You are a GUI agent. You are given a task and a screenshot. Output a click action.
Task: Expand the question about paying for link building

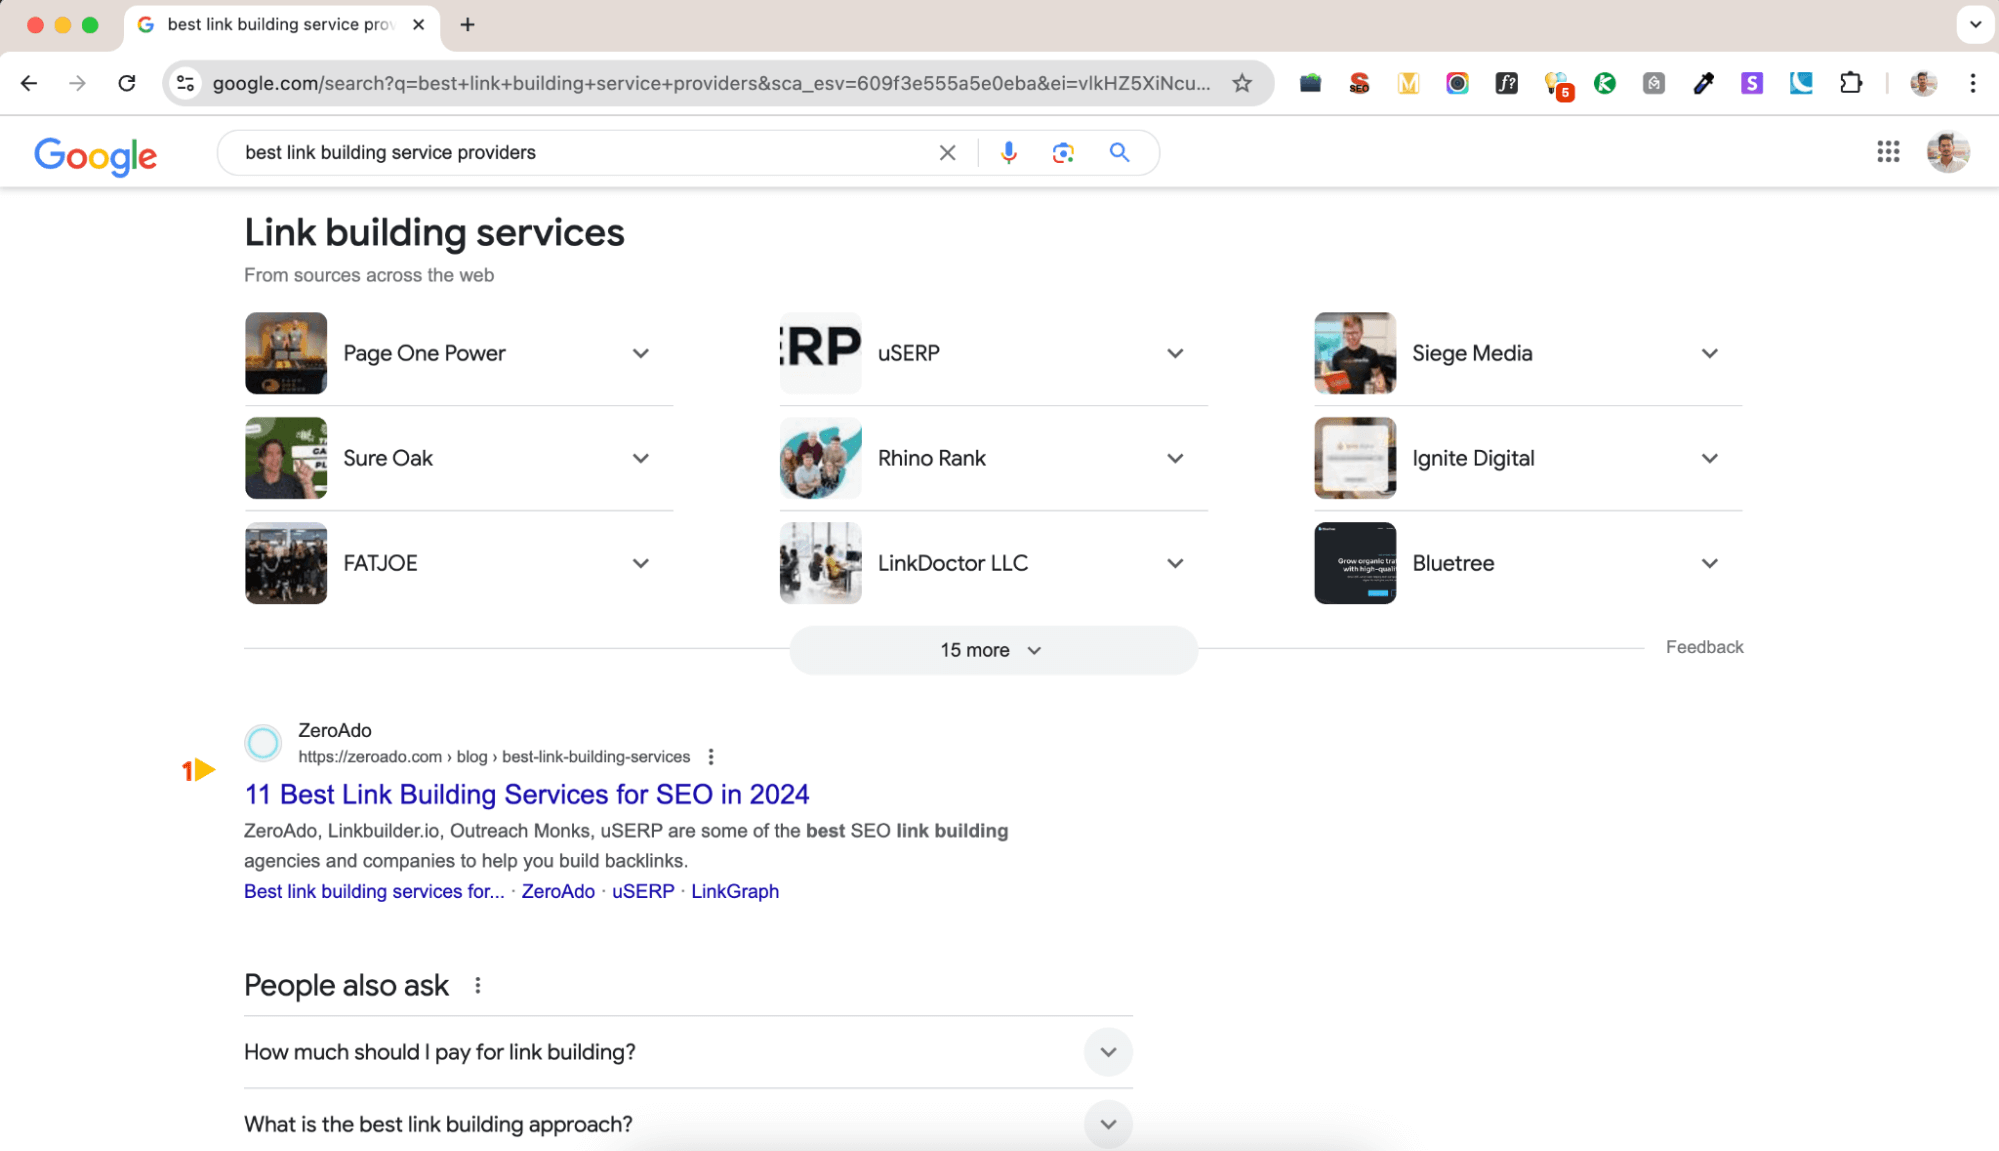click(x=1107, y=1052)
